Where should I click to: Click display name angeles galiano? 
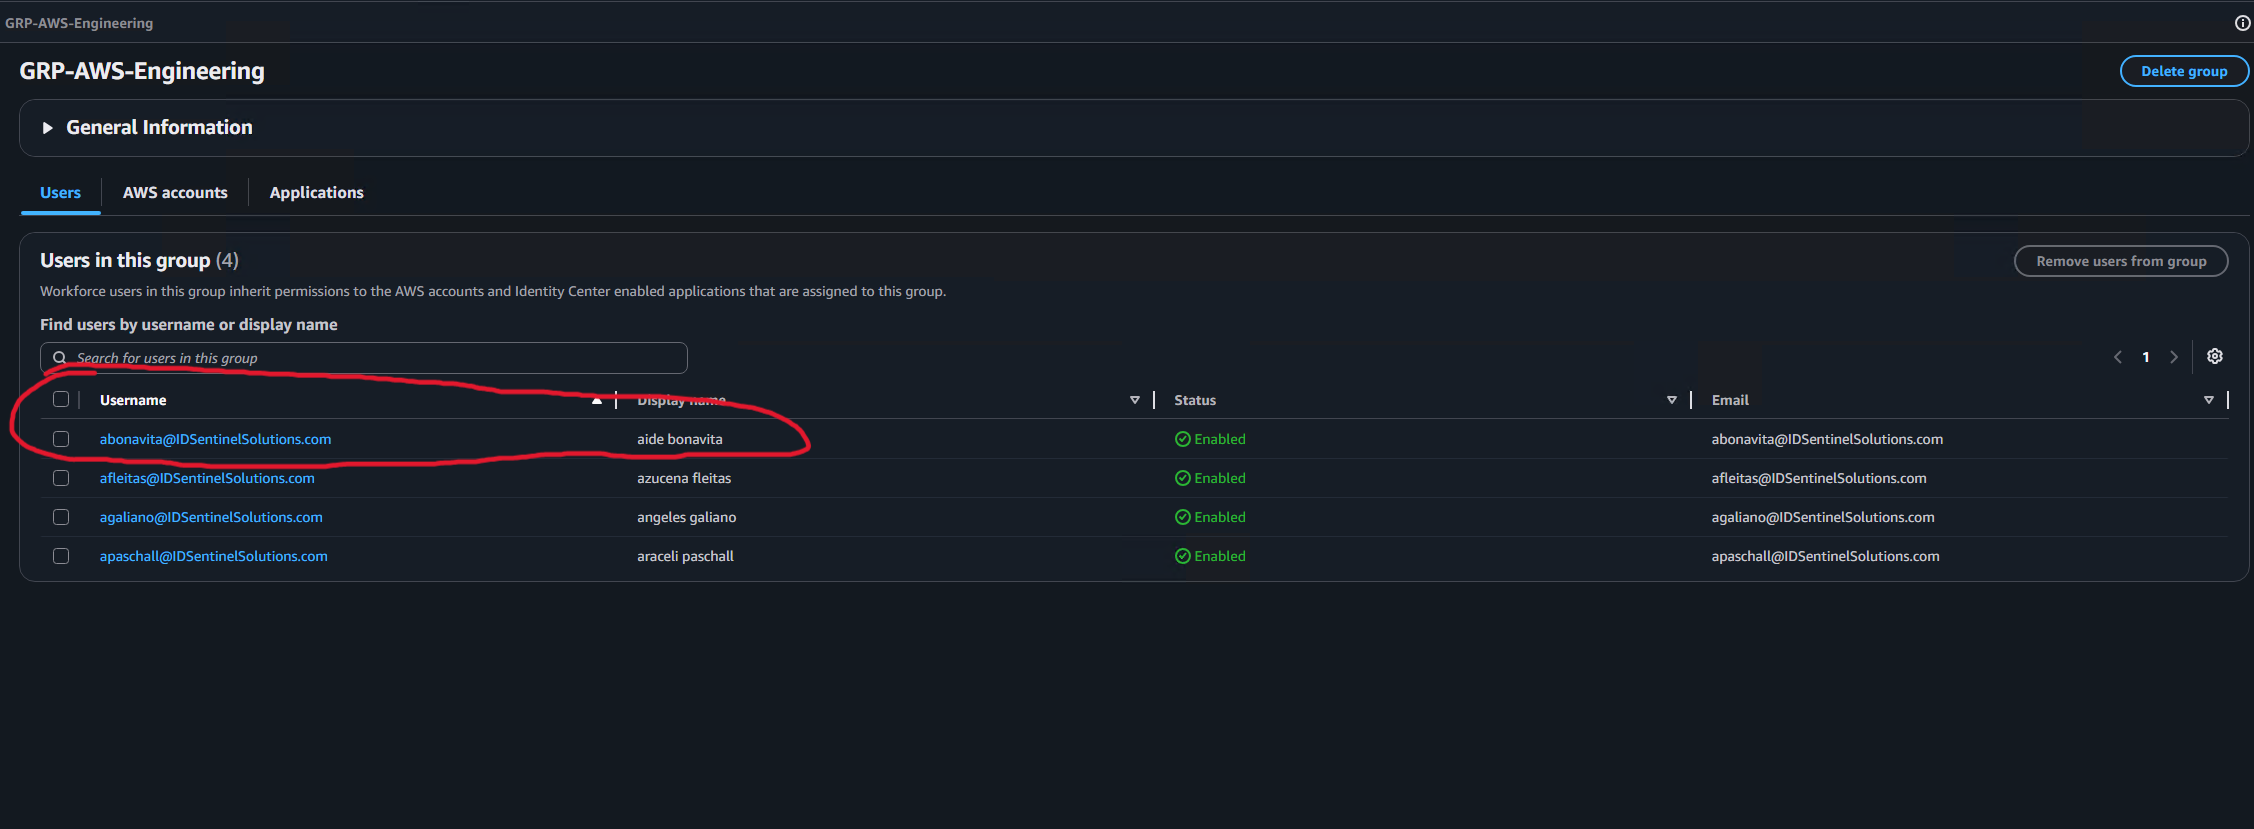(687, 517)
